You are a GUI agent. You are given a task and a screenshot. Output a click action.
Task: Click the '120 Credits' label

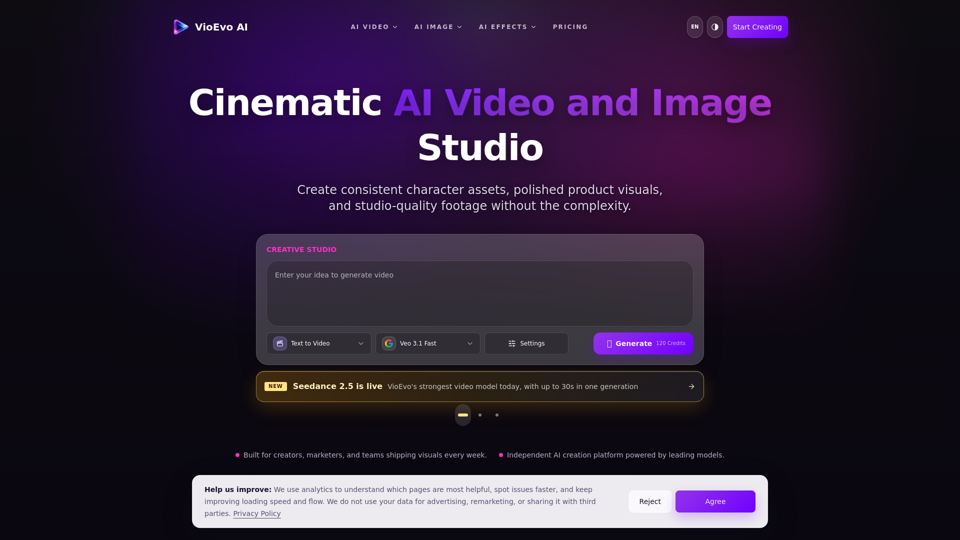click(x=670, y=343)
